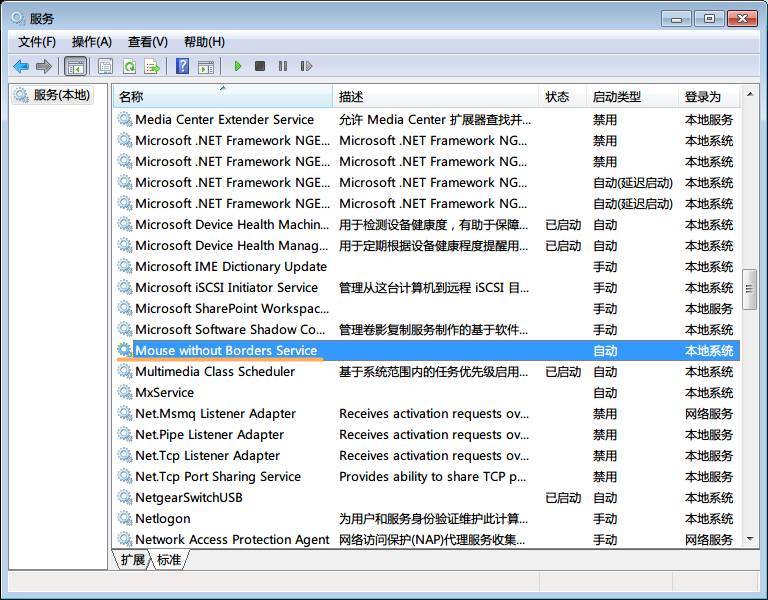Select Net.Tcp Listener Adapter service
The image size is (768, 600).
click(428, 456)
